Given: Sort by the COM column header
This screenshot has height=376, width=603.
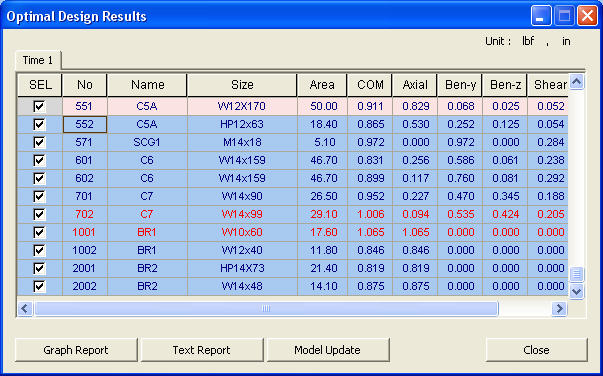Looking at the screenshot, I should [370, 85].
